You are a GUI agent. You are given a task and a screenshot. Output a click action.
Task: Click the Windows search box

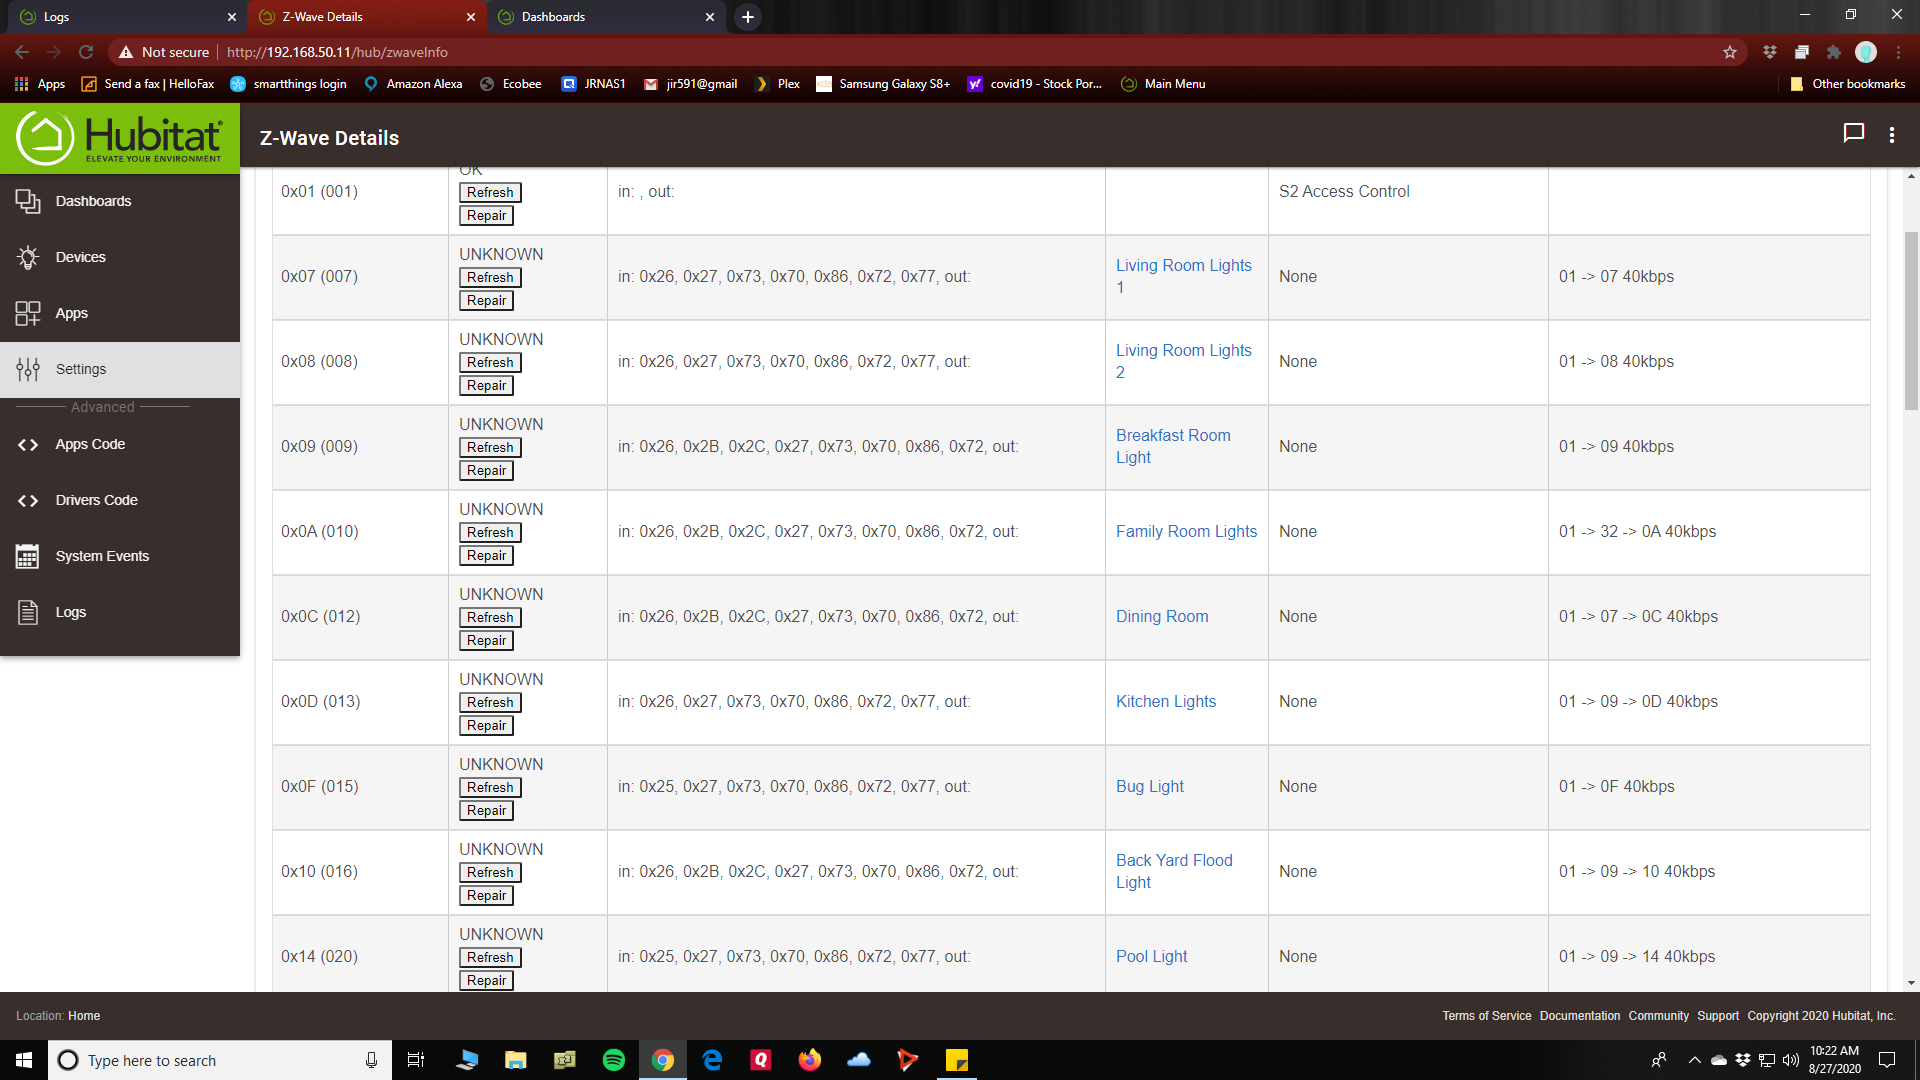click(x=220, y=1060)
